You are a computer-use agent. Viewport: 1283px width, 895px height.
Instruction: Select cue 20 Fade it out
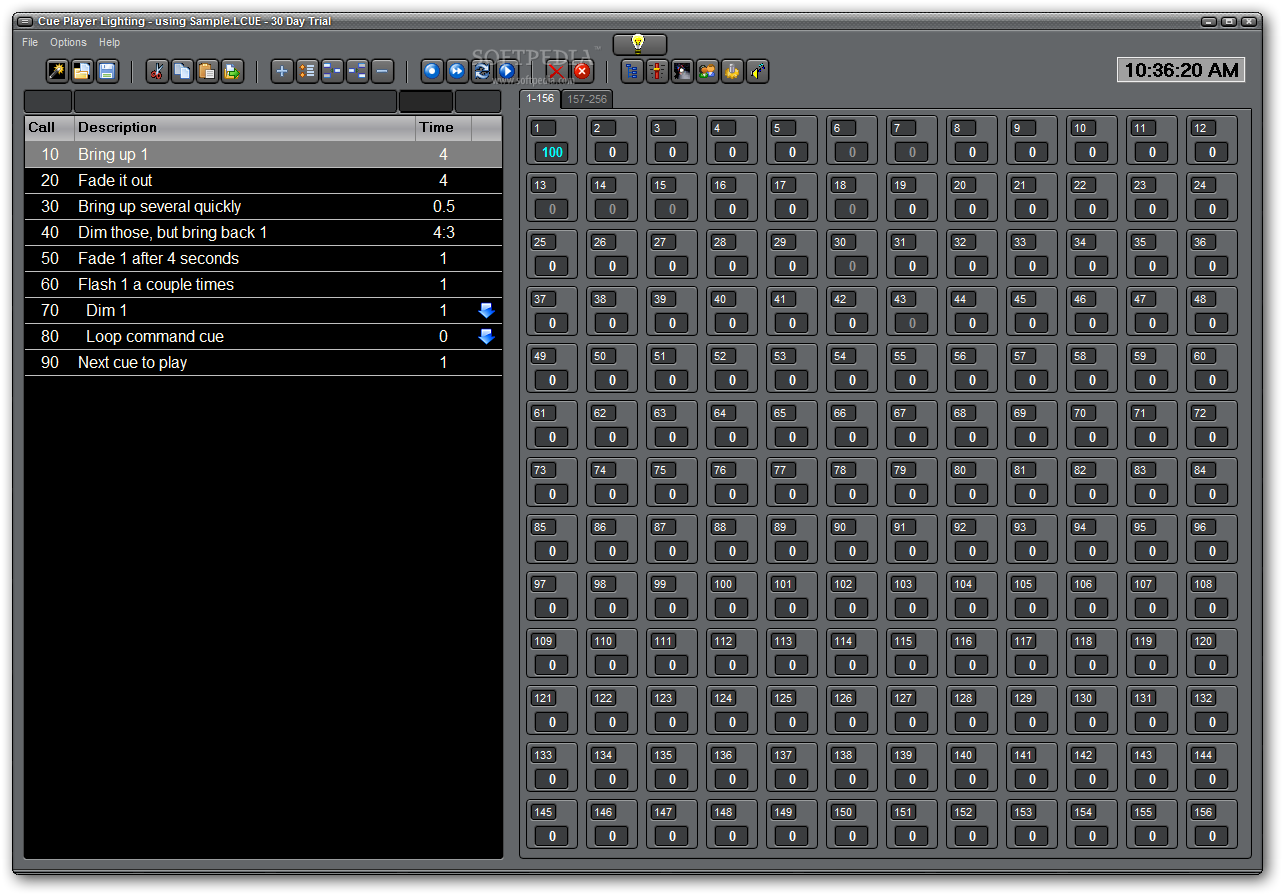[263, 180]
